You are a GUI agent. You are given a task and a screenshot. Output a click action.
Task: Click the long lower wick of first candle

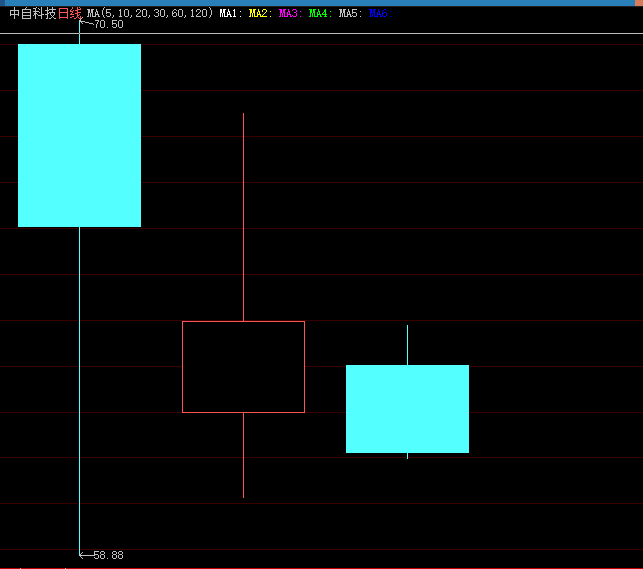click(x=79, y=390)
